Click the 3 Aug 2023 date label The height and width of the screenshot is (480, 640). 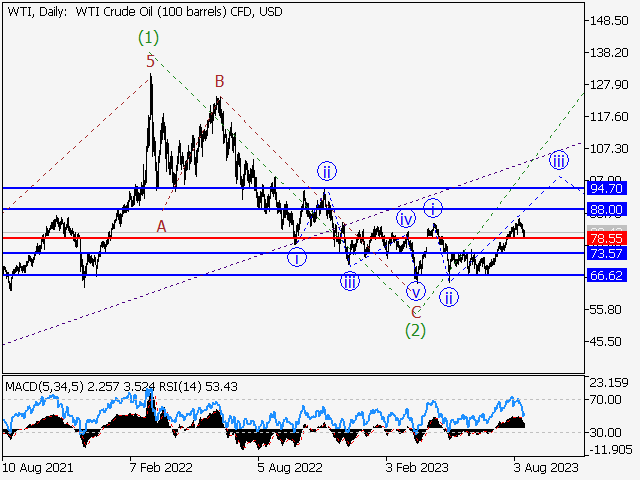(546, 467)
